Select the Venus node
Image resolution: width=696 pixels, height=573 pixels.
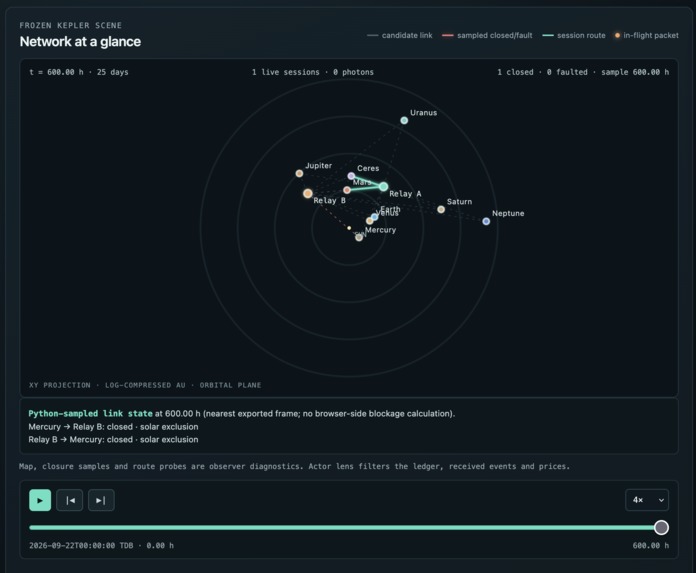pos(369,221)
